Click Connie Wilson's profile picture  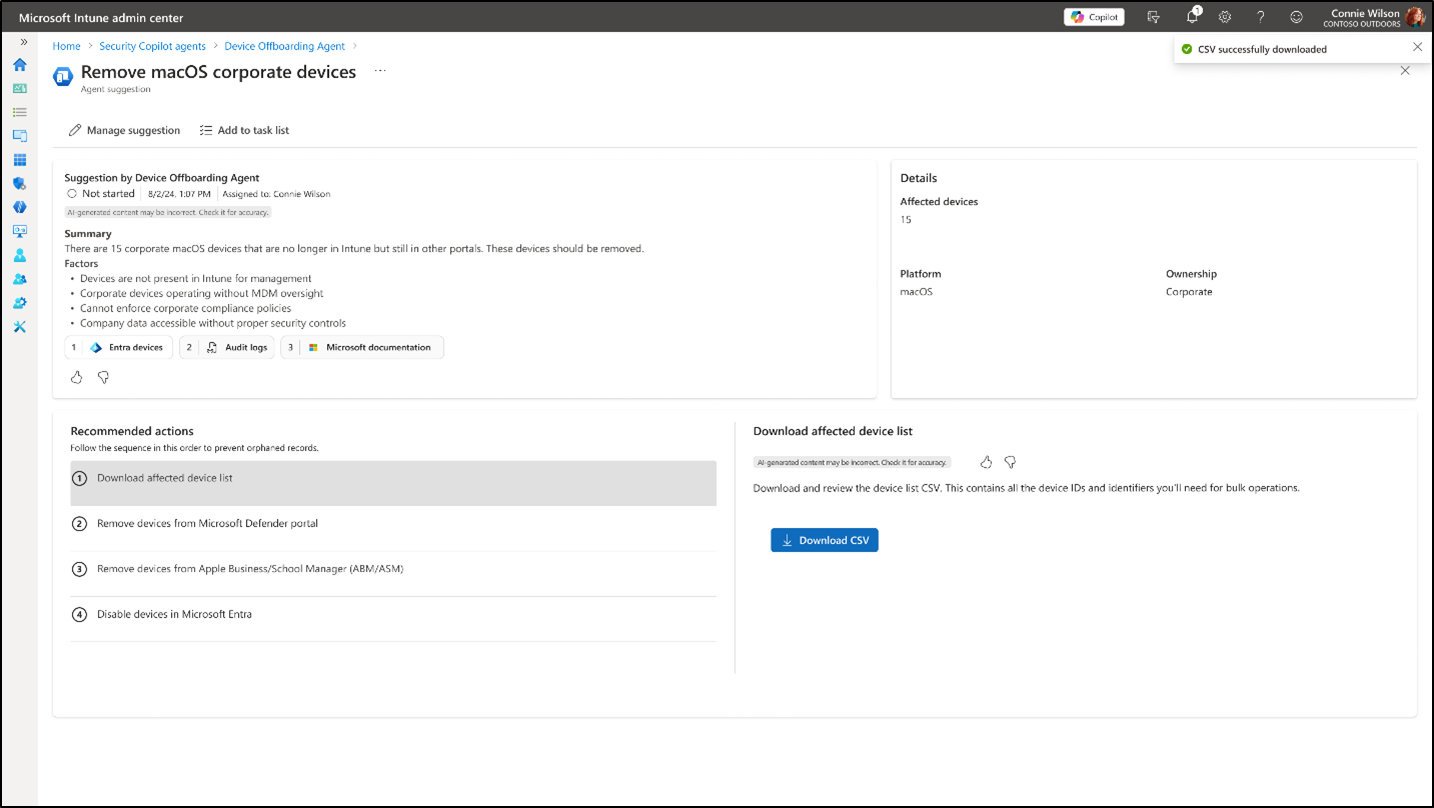(1415, 16)
